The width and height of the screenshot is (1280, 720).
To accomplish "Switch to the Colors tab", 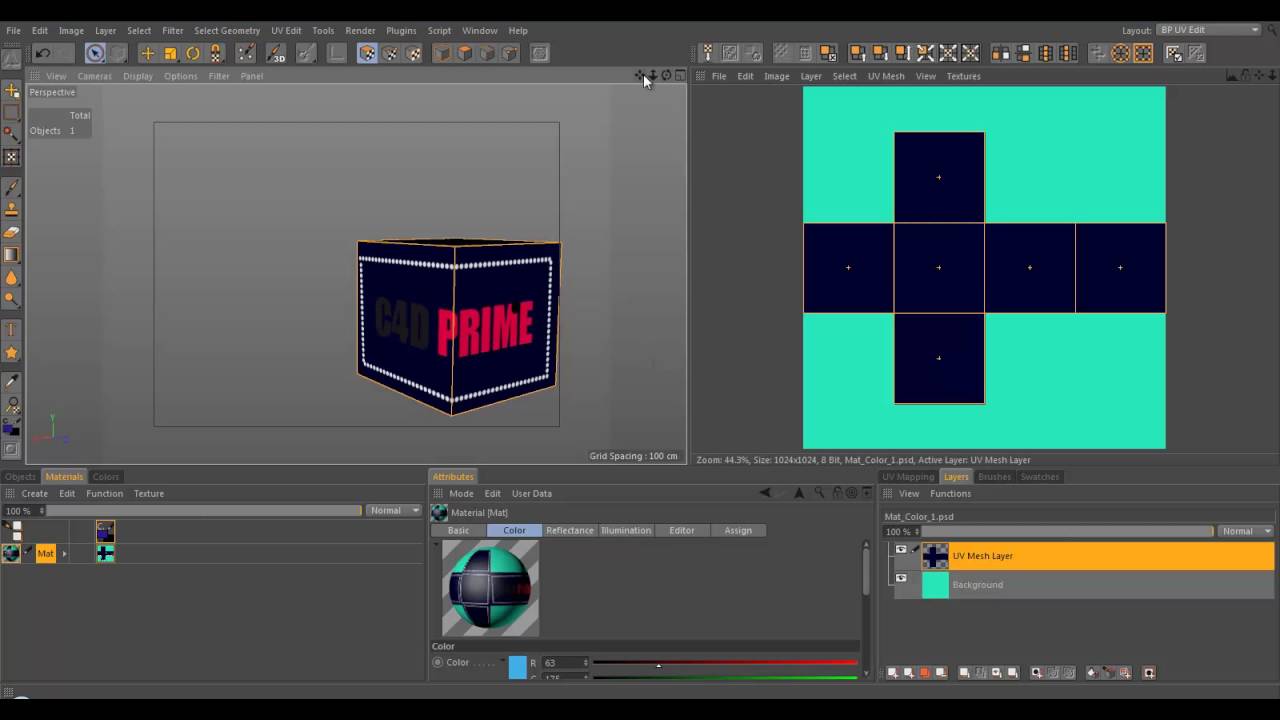I will [x=105, y=477].
